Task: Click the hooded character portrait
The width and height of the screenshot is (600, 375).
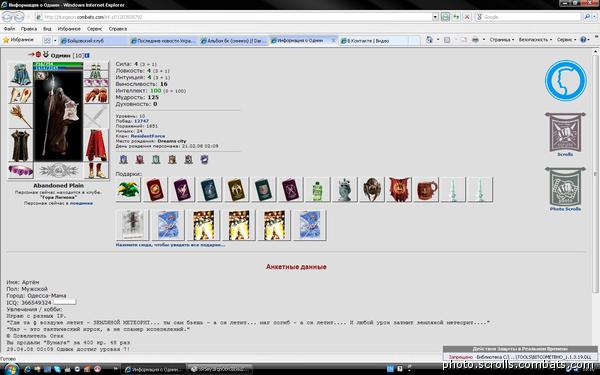Action: coord(58,116)
